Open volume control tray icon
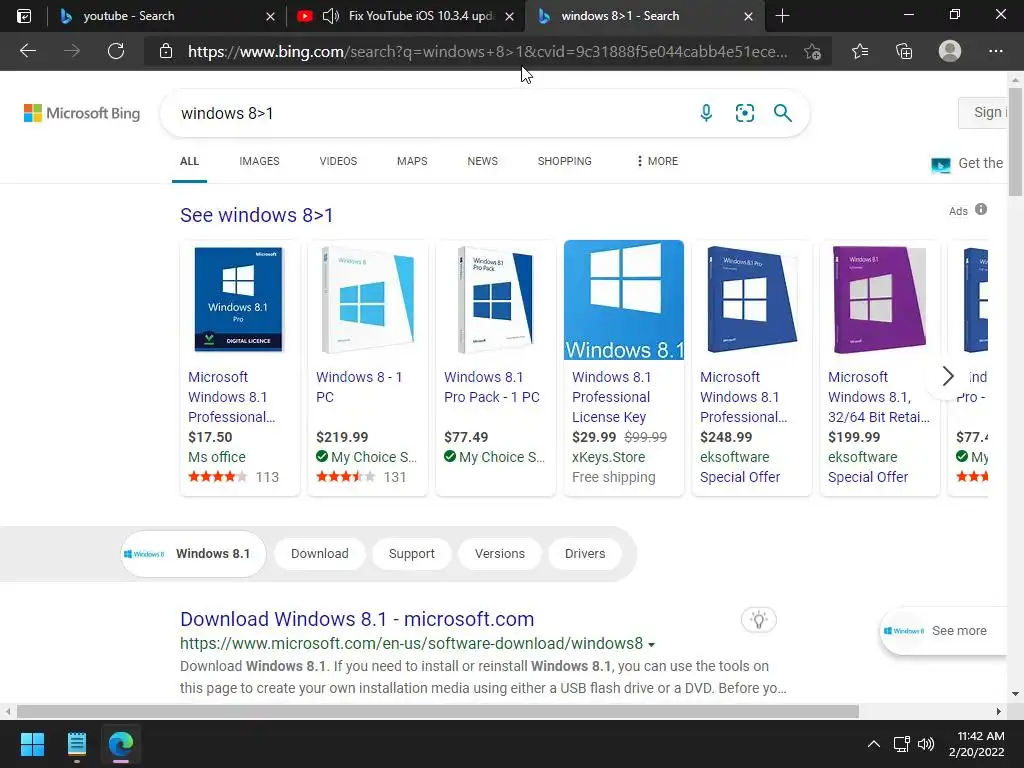The width and height of the screenshot is (1024, 768). (926, 744)
